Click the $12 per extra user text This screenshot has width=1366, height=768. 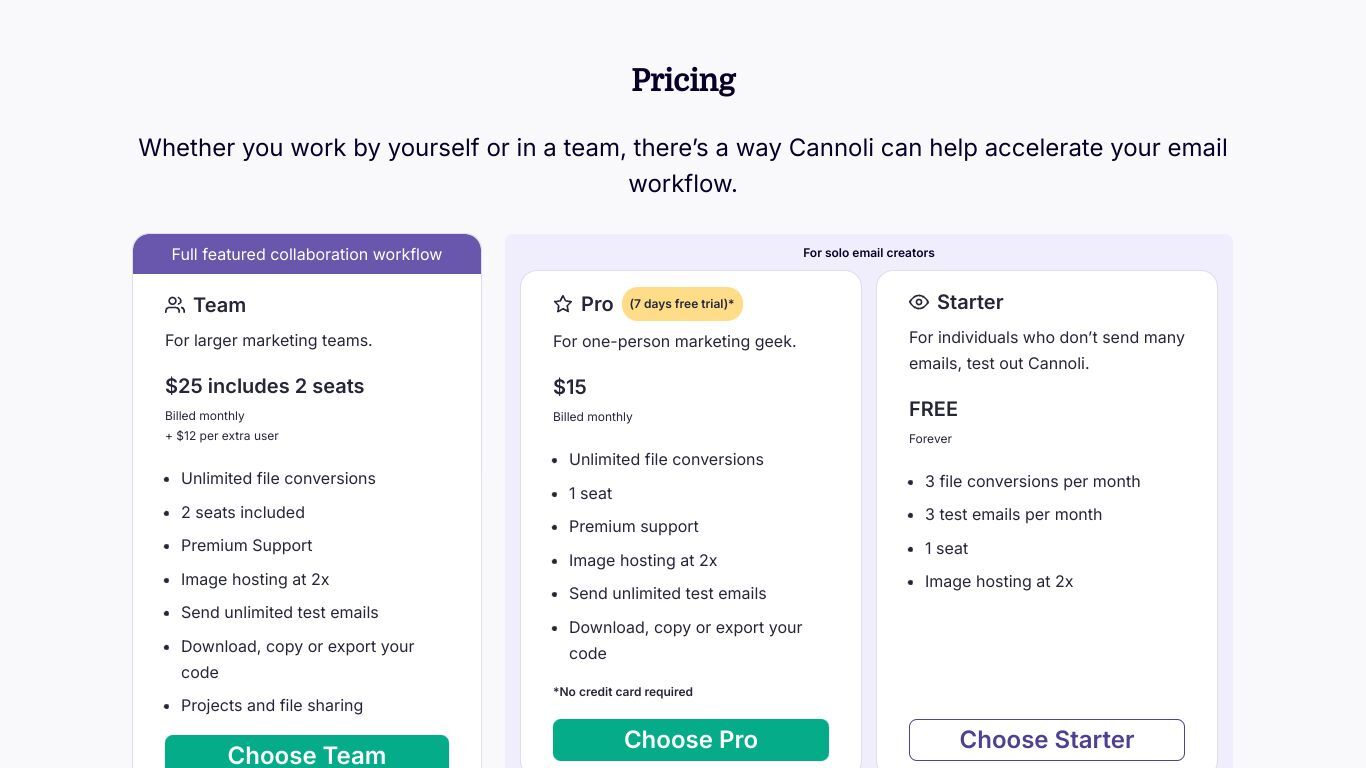pos(222,436)
